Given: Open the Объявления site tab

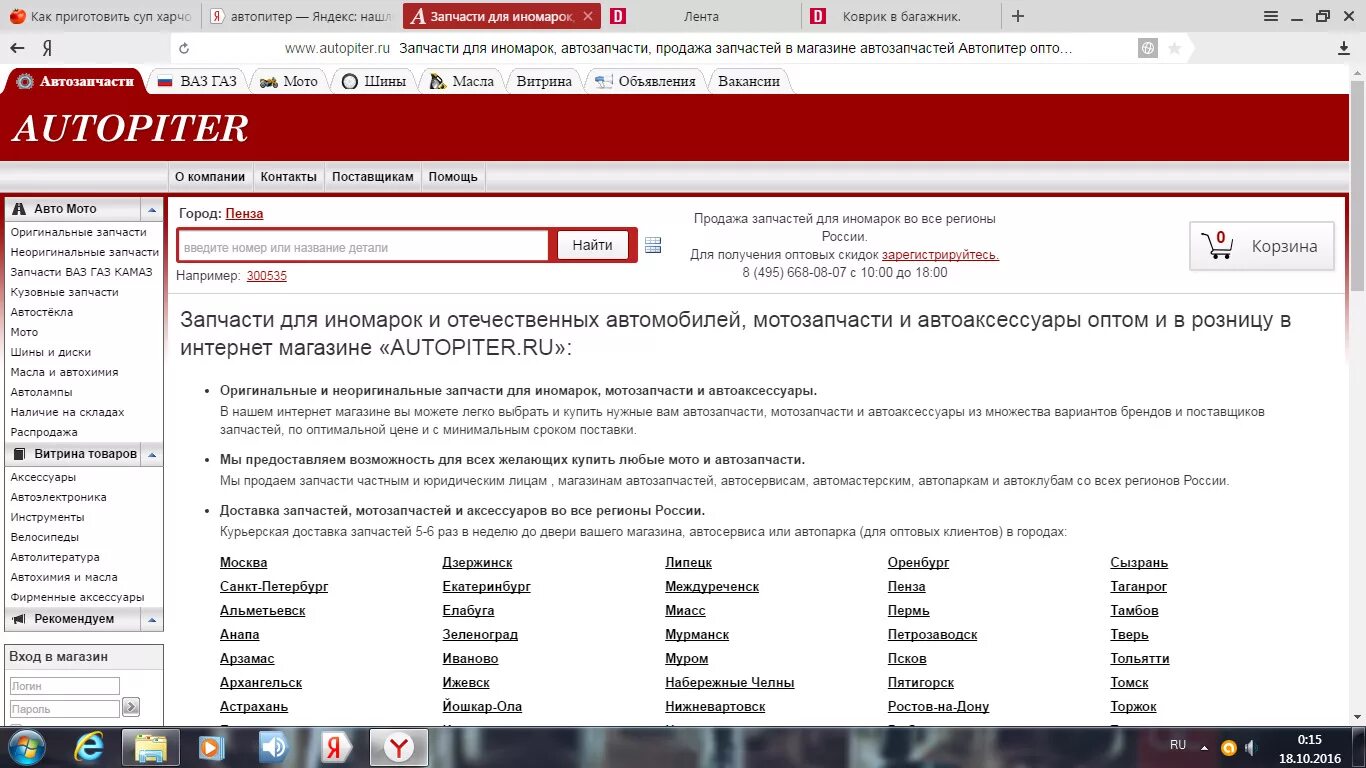Looking at the screenshot, I should 645,81.
